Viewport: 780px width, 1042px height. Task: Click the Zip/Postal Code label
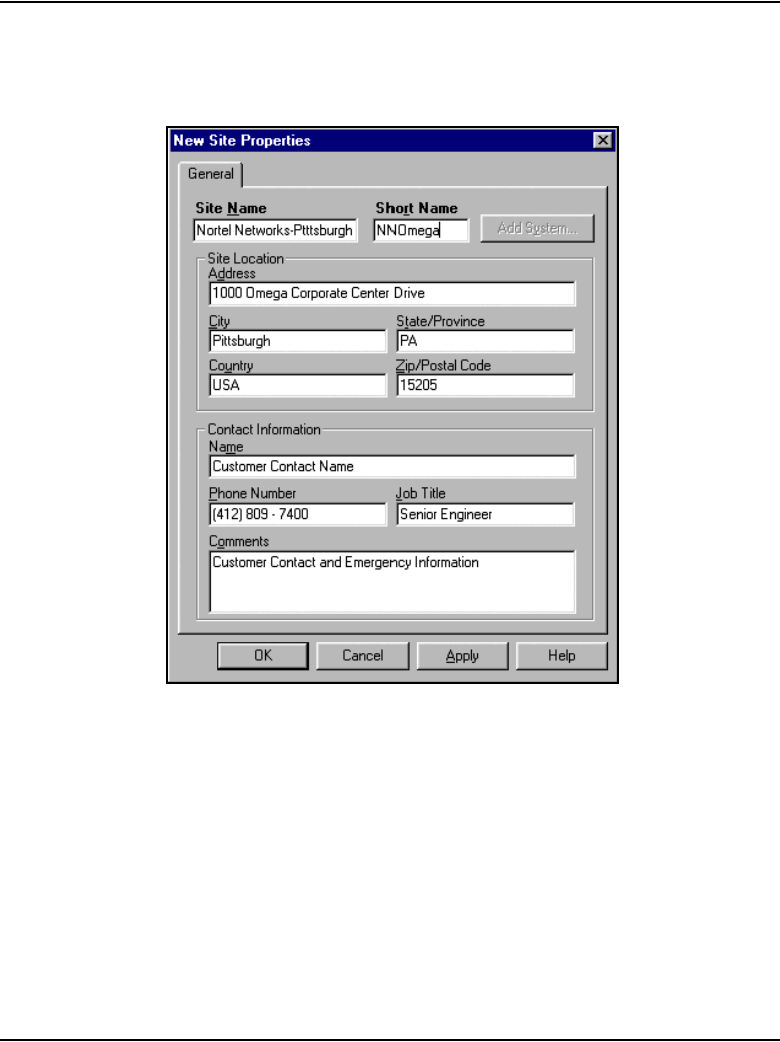click(x=443, y=365)
